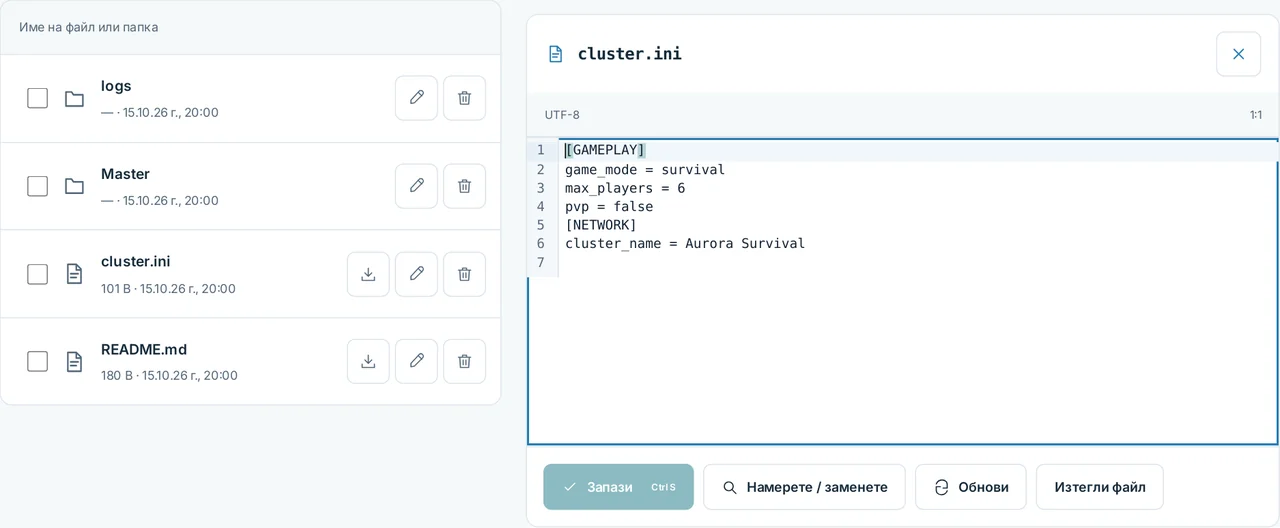Click the cluster.ini title in editor header
Viewport: 1280px width, 528px height.
pos(630,54)
